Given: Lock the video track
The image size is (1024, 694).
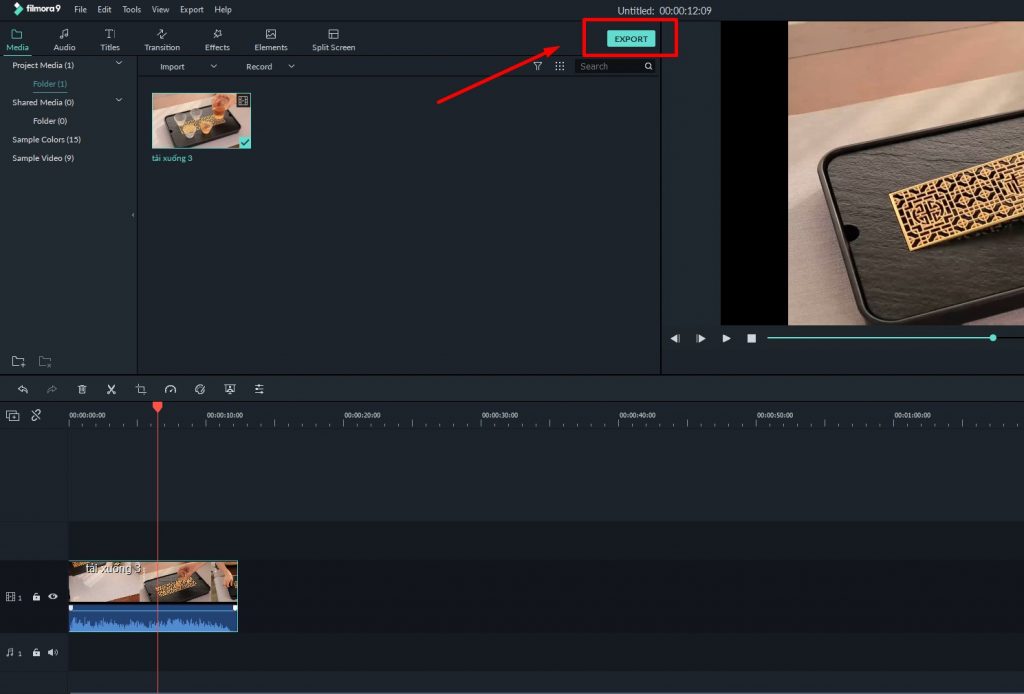Looking at the screenshot, I should pyautogui.click(x=36, y=596).
